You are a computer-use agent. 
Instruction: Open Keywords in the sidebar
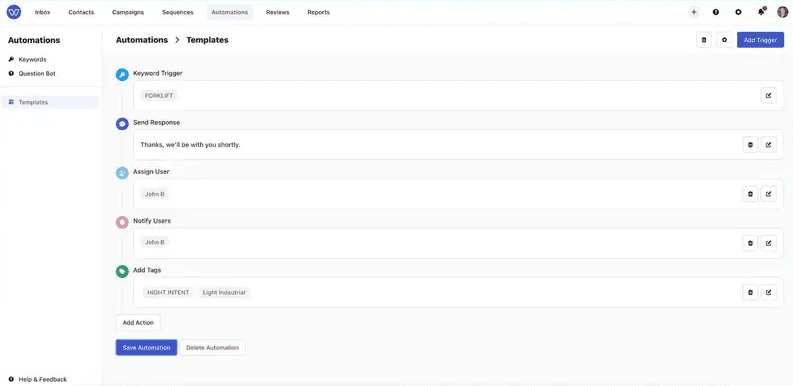tap(32, 59)
